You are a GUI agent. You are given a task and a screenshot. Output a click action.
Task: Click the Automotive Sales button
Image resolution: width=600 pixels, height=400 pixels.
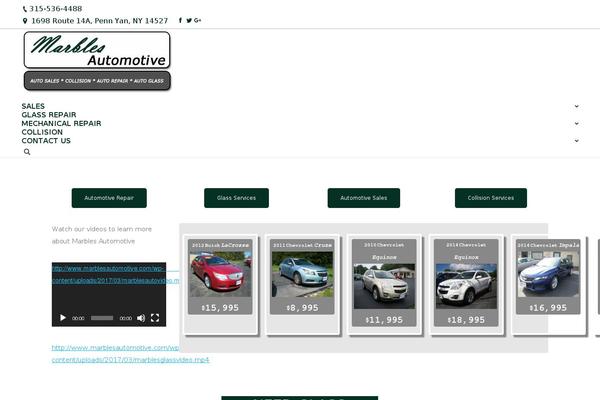click(364, 198)
